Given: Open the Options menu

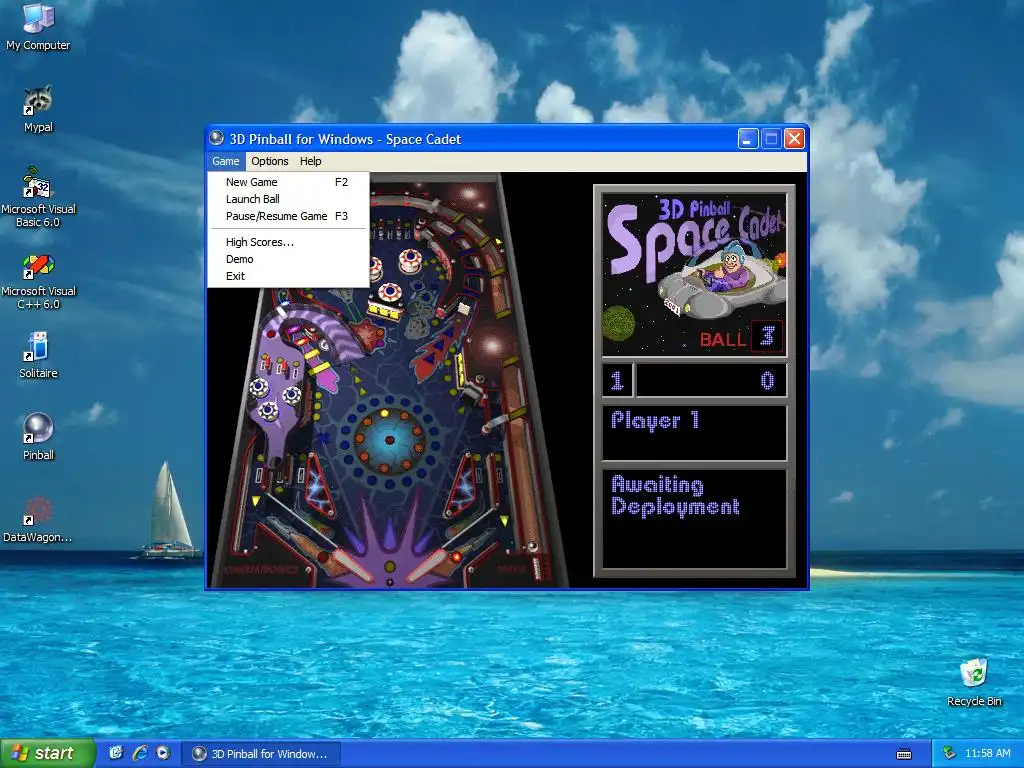Looking at the screenshot, I should point(270,161).
